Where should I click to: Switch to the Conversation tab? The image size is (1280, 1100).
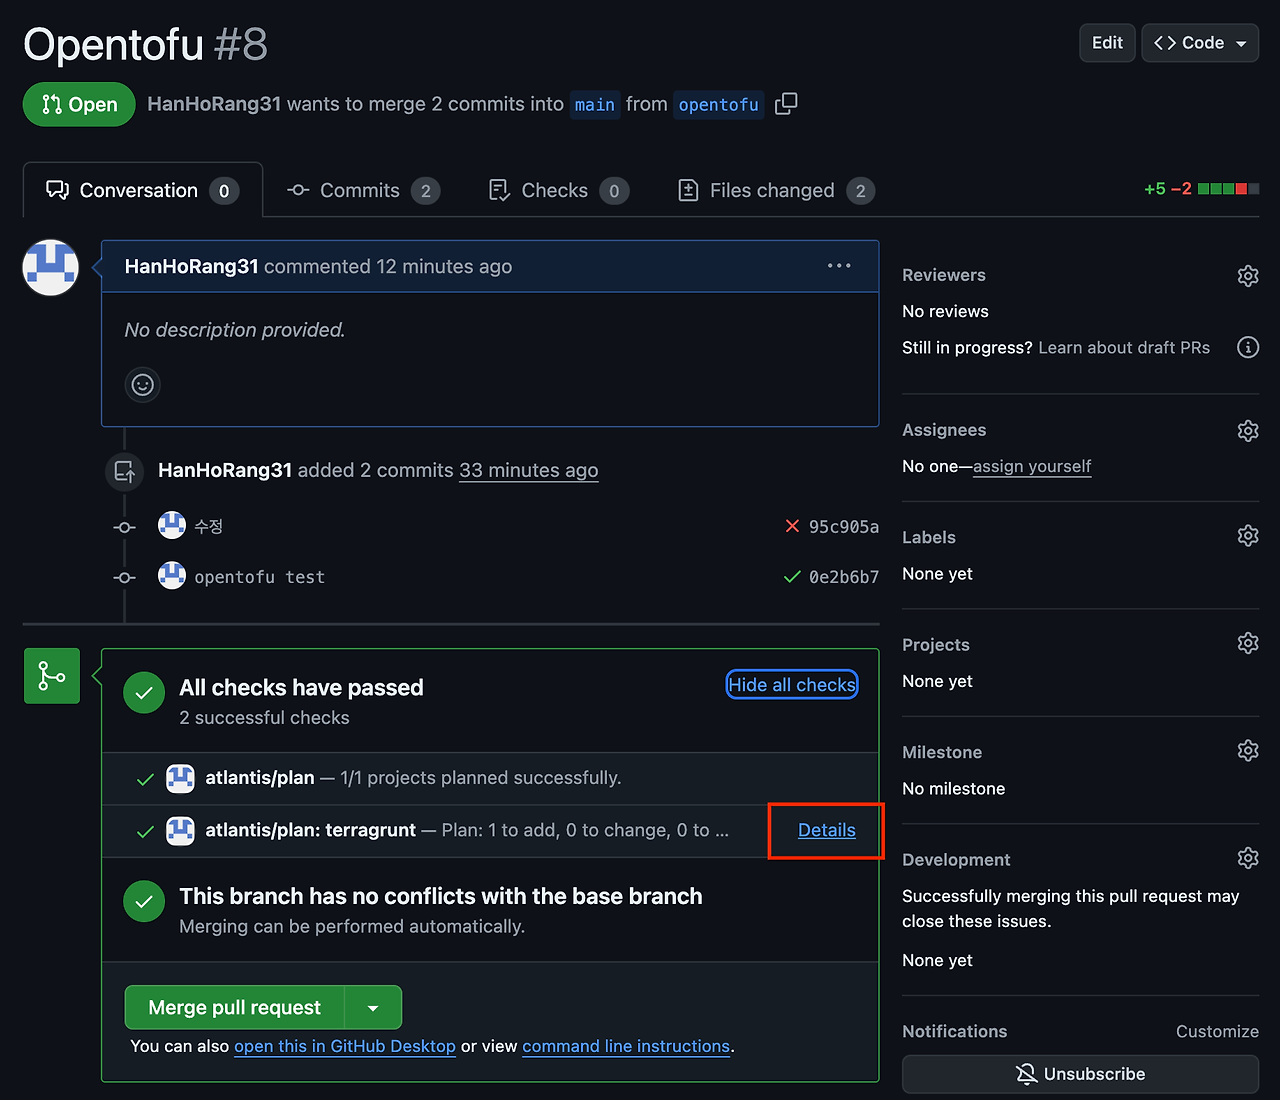[143, 190]
